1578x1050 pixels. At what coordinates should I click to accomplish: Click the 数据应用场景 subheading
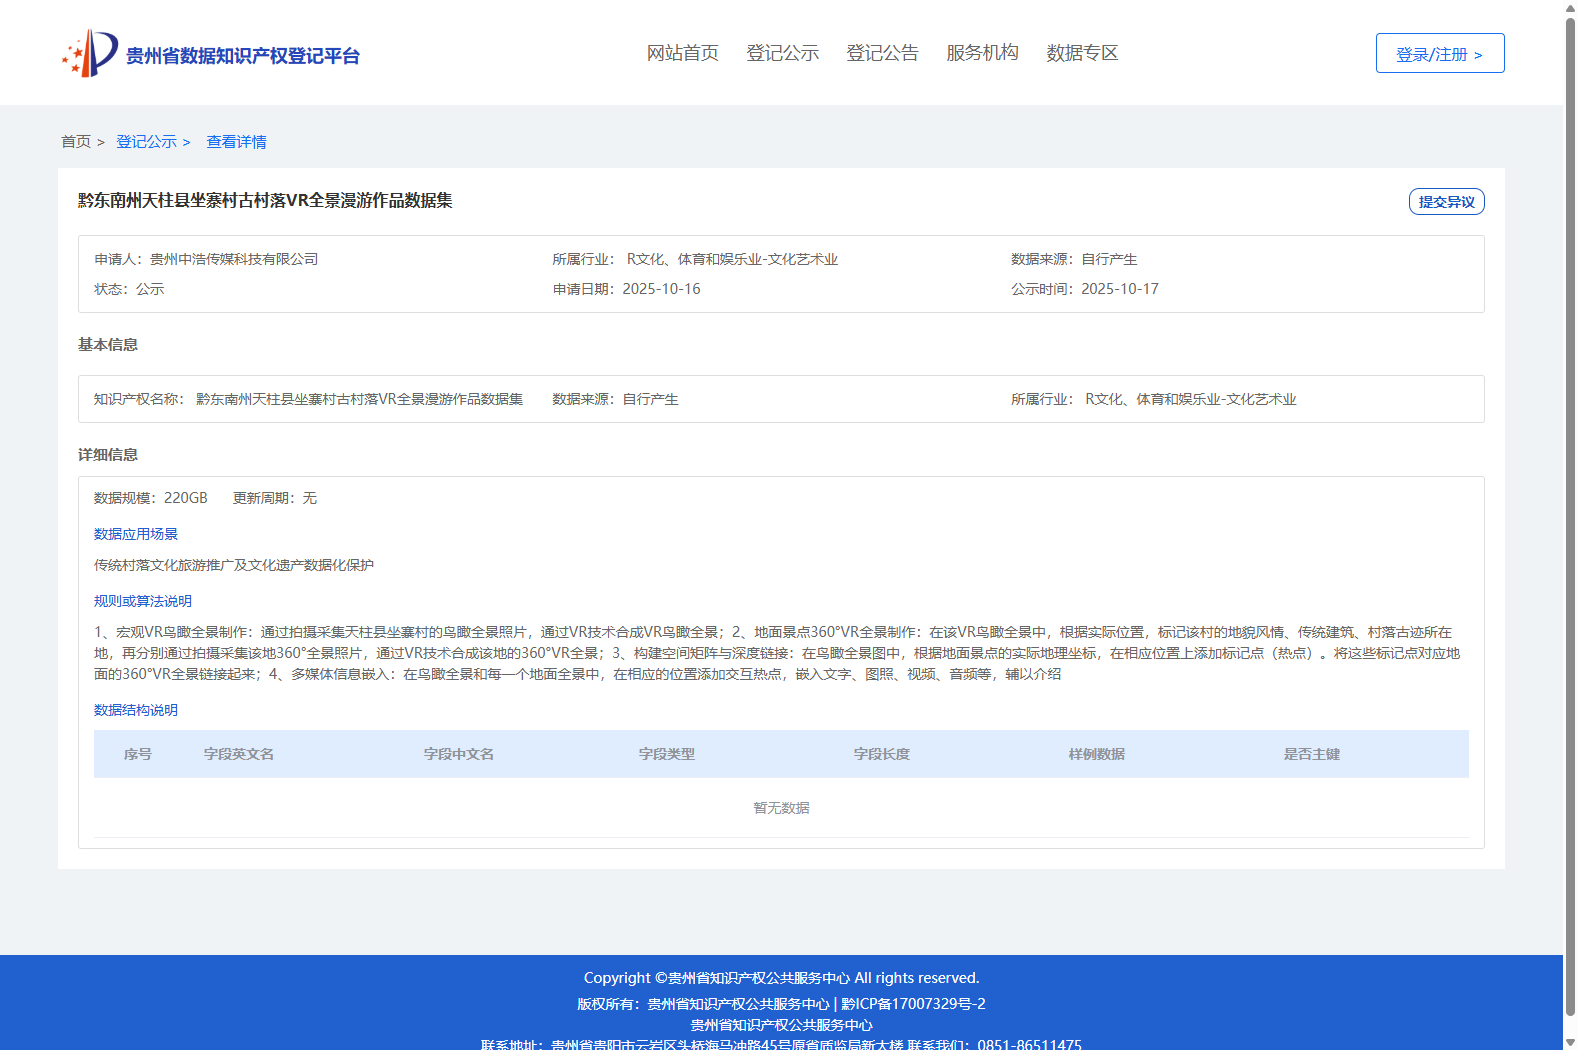coord(136,534)
